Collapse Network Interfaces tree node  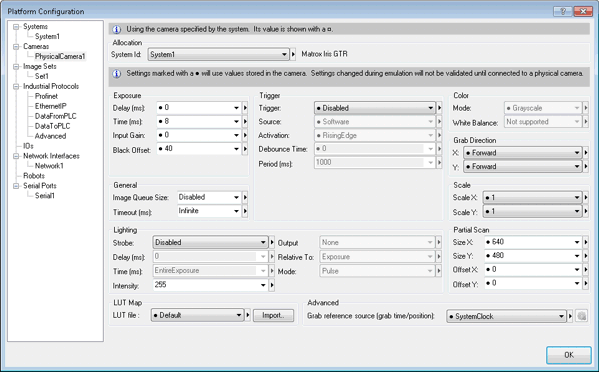pos(16,156)
